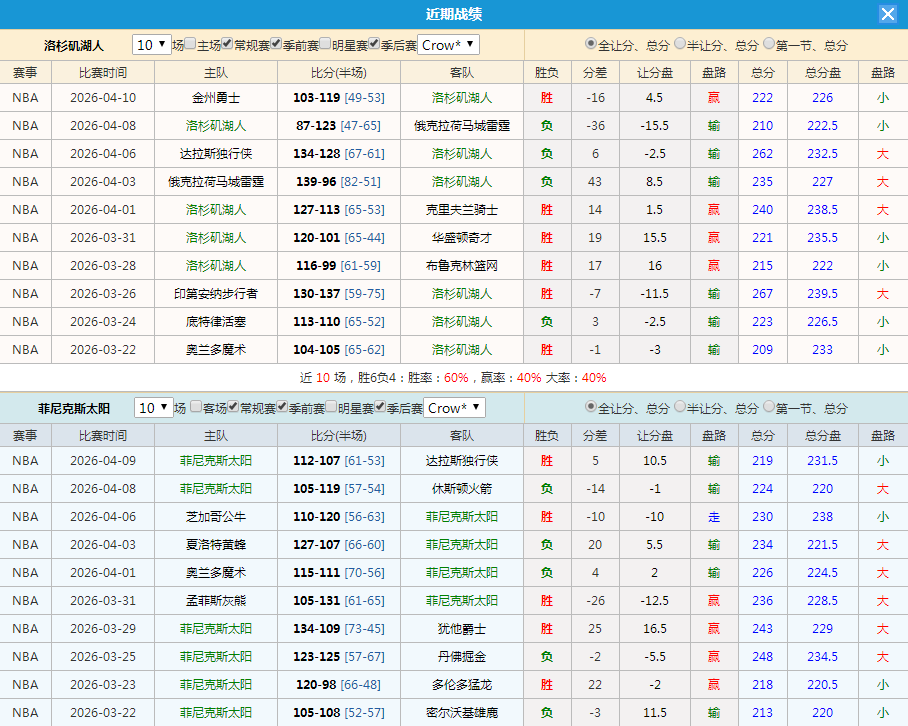Click the 总分盘 column header

pyautogui.click(x=821, y=72)
